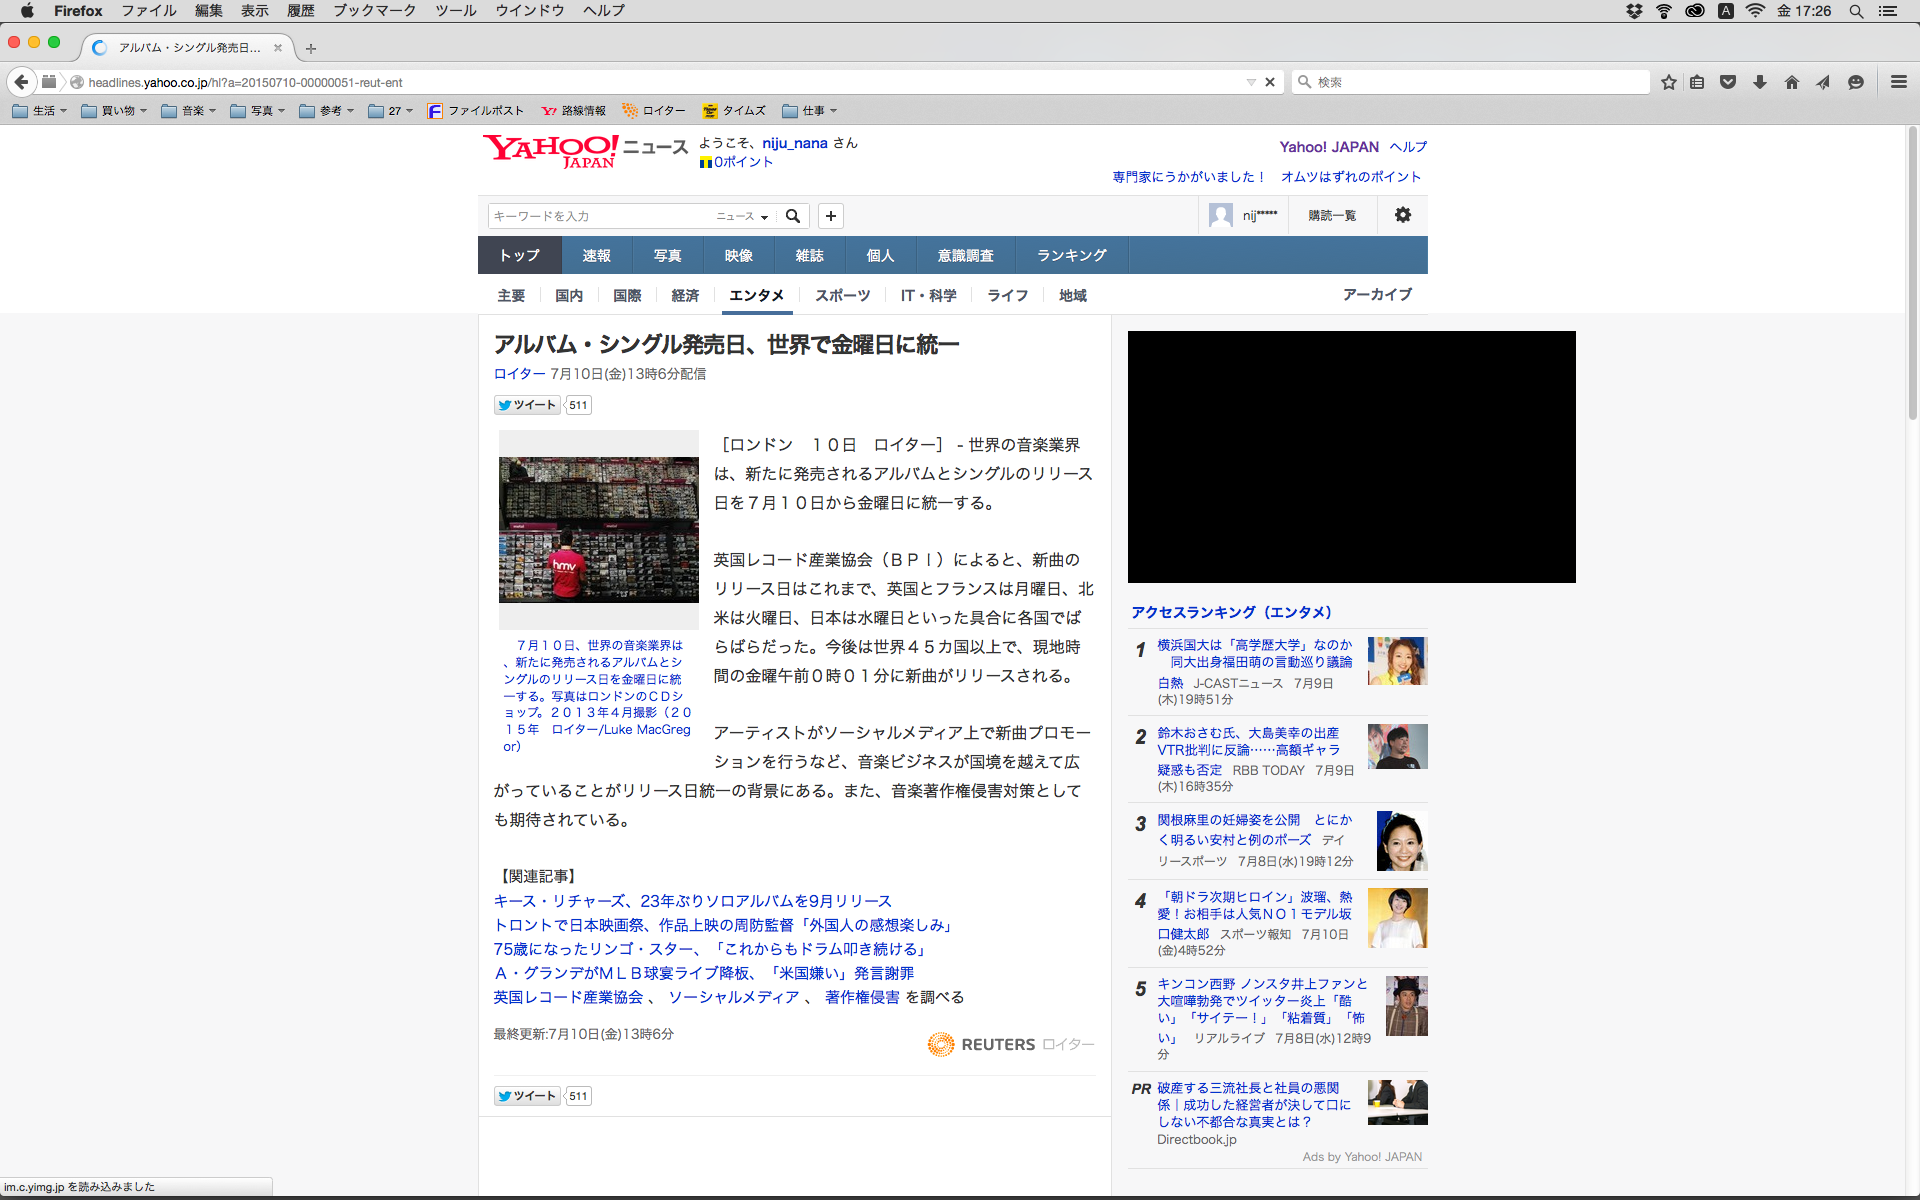Viewport: 1920px width, 1200px height.
Task: Click the Firefox back arrow button
Action: (21, 82)
